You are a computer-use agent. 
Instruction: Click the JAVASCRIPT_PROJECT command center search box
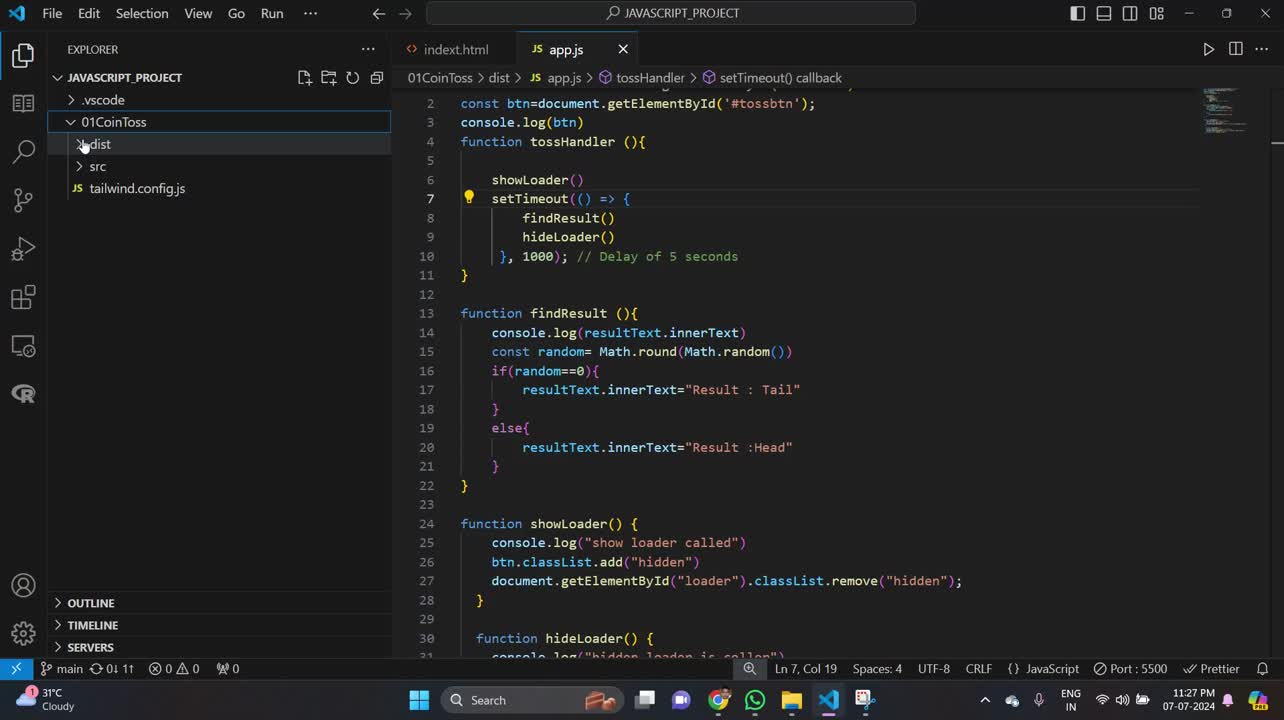(671, 14)
